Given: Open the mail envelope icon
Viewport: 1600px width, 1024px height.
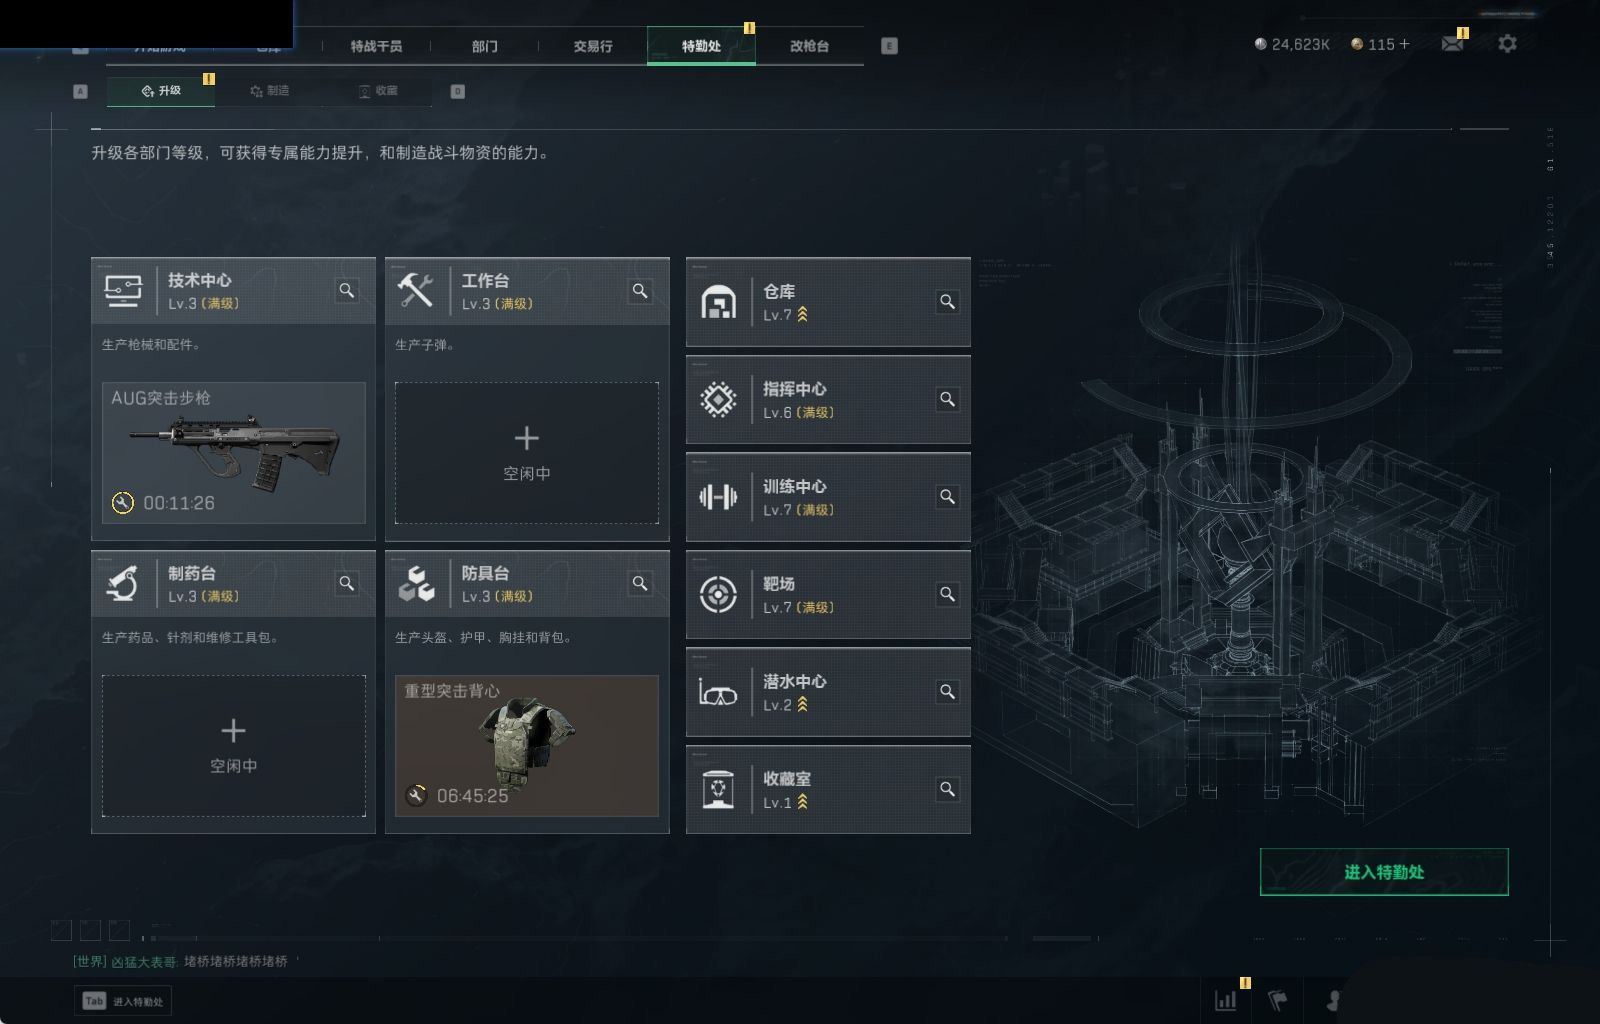Looking at the screenshot, I should coord(1452,44).
